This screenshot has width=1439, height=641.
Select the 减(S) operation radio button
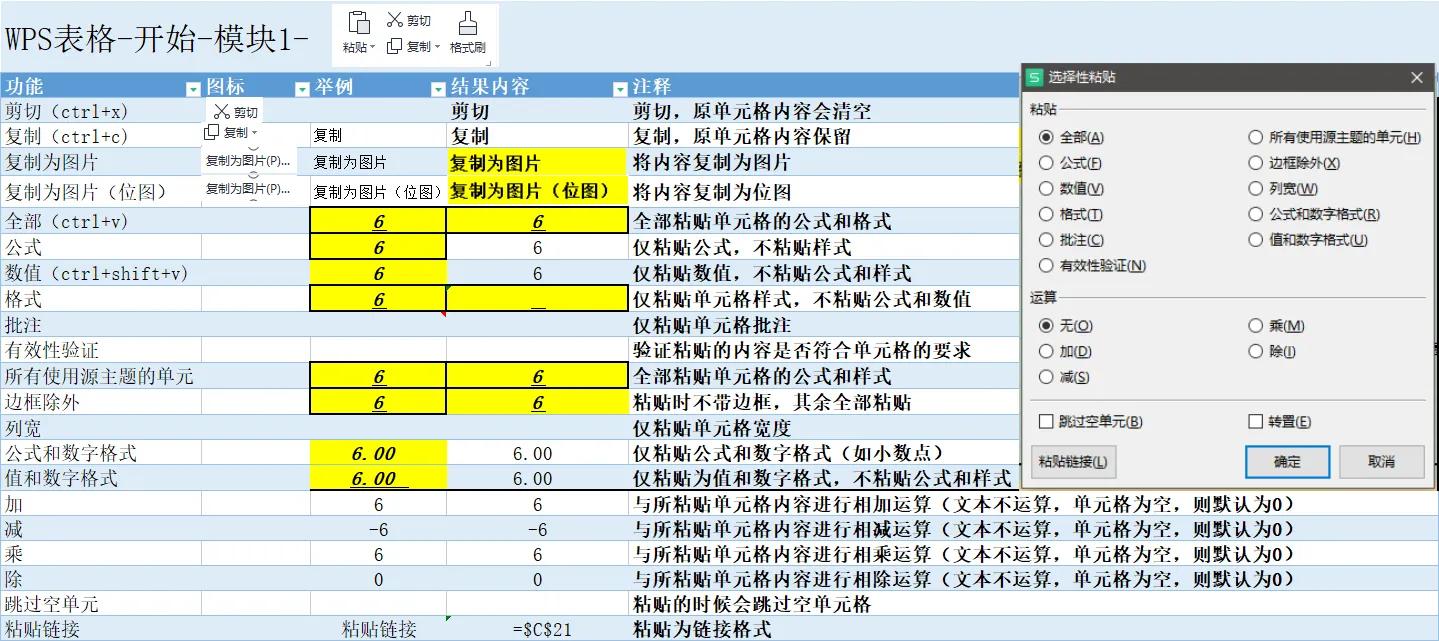coord(1046,378)
